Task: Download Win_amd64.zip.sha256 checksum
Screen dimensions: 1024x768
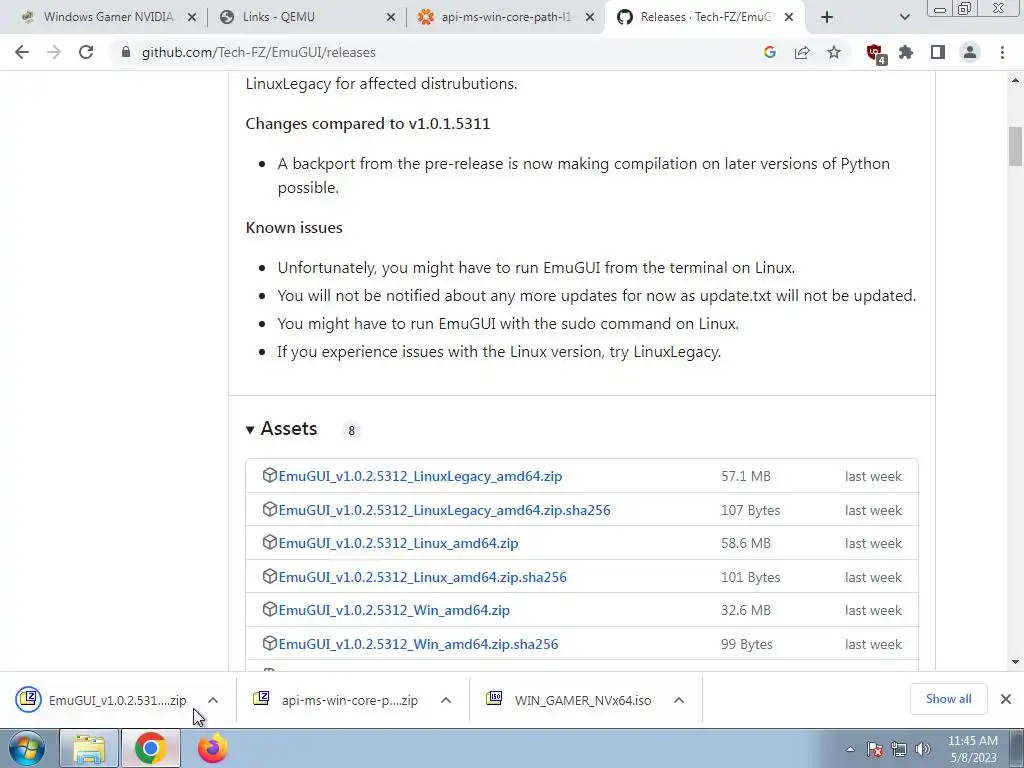Action: point(418,644)
